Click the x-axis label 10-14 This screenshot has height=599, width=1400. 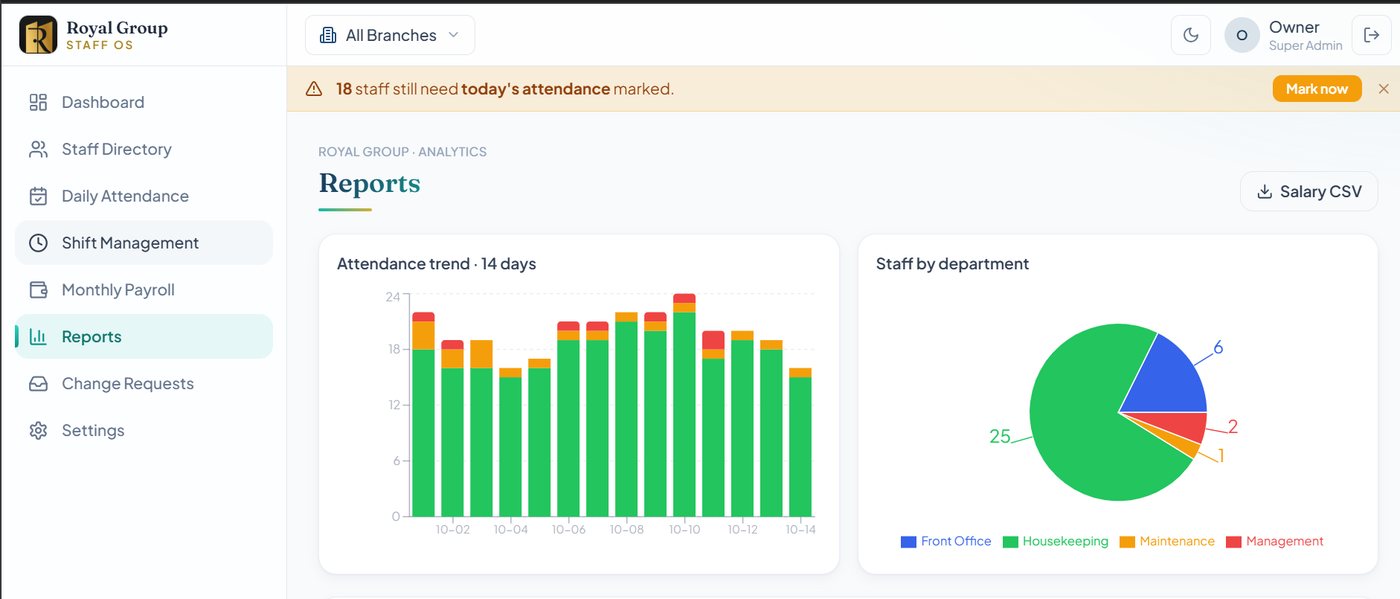coord(800,530)
